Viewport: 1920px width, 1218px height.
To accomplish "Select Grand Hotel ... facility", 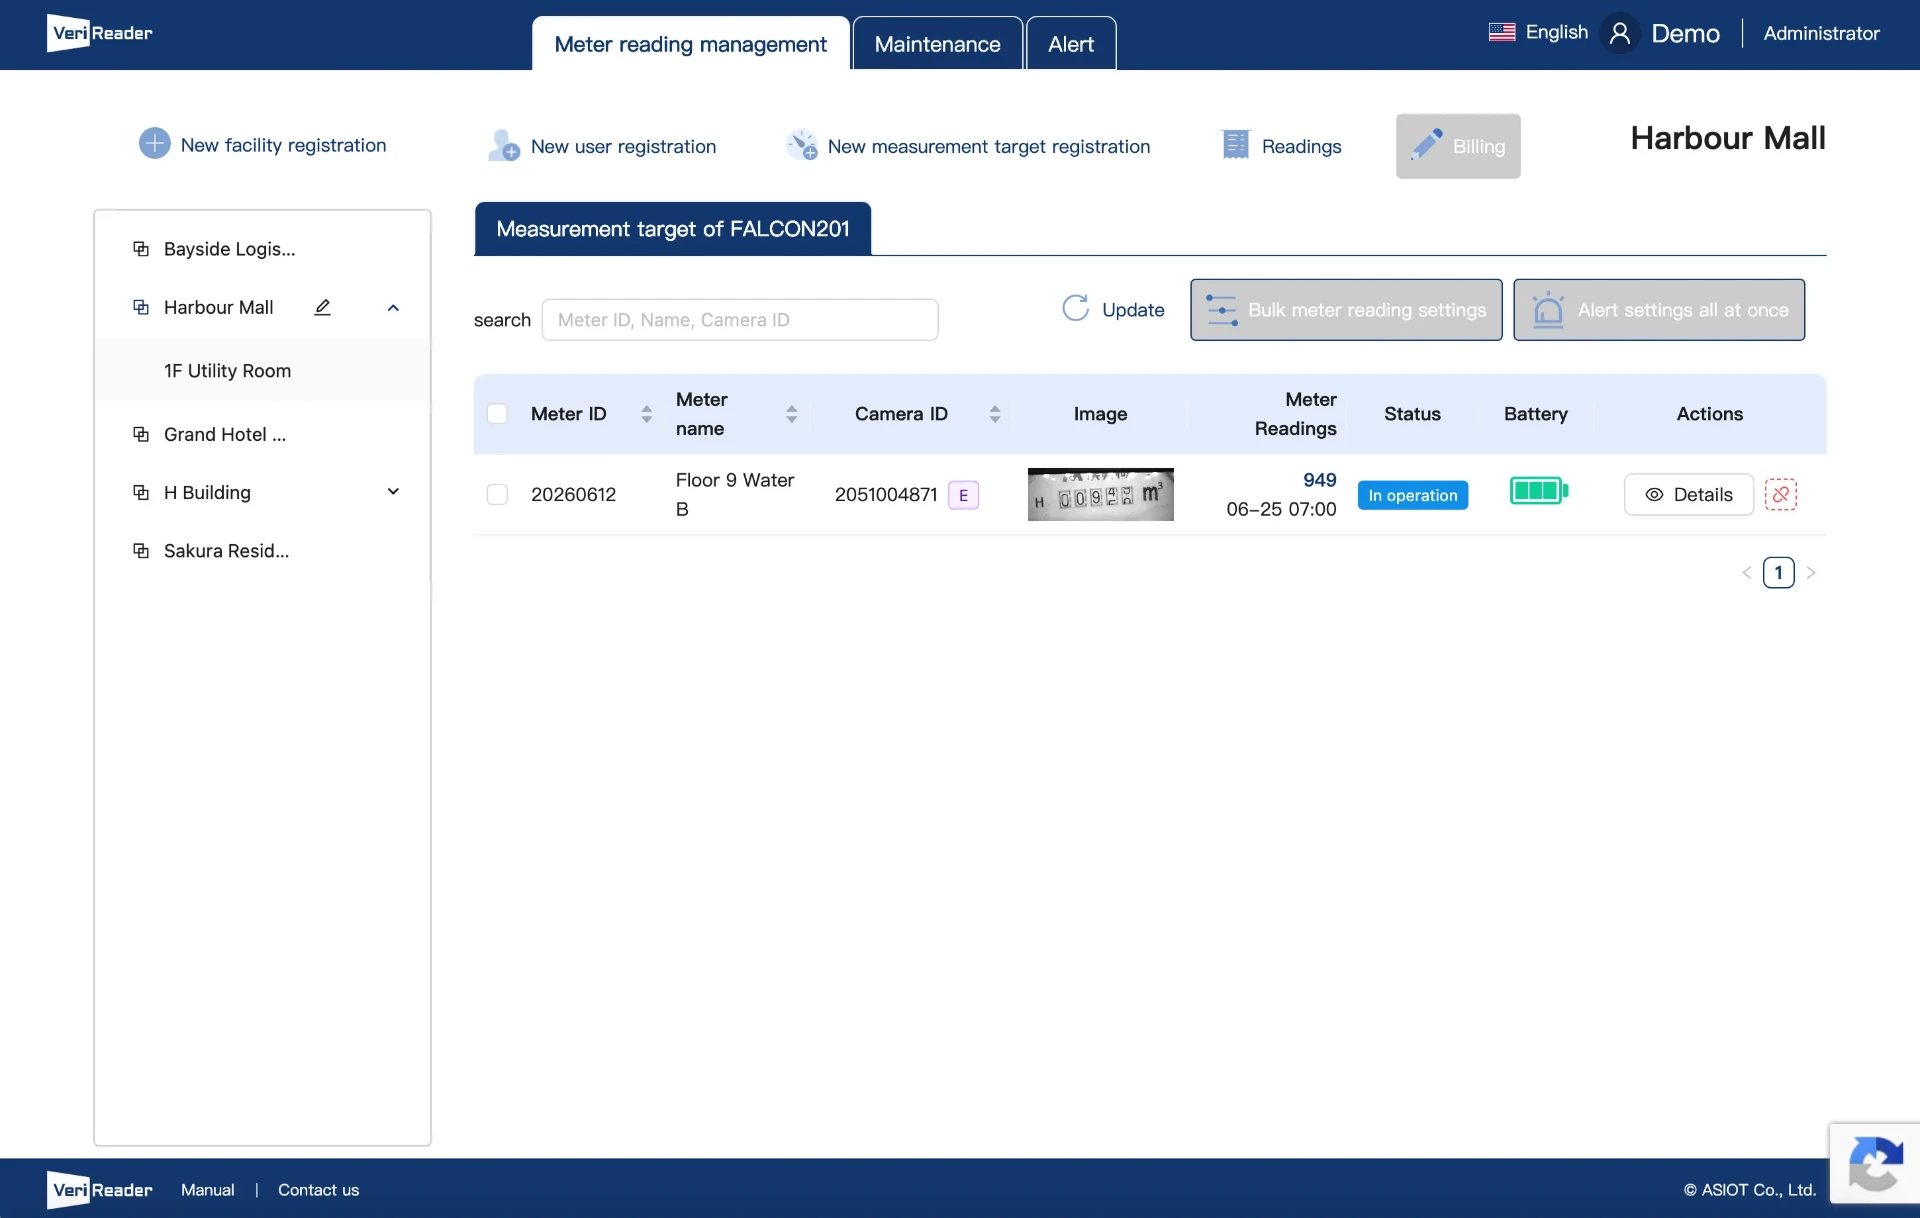I will pyautogui.click(x=225, y=435).
